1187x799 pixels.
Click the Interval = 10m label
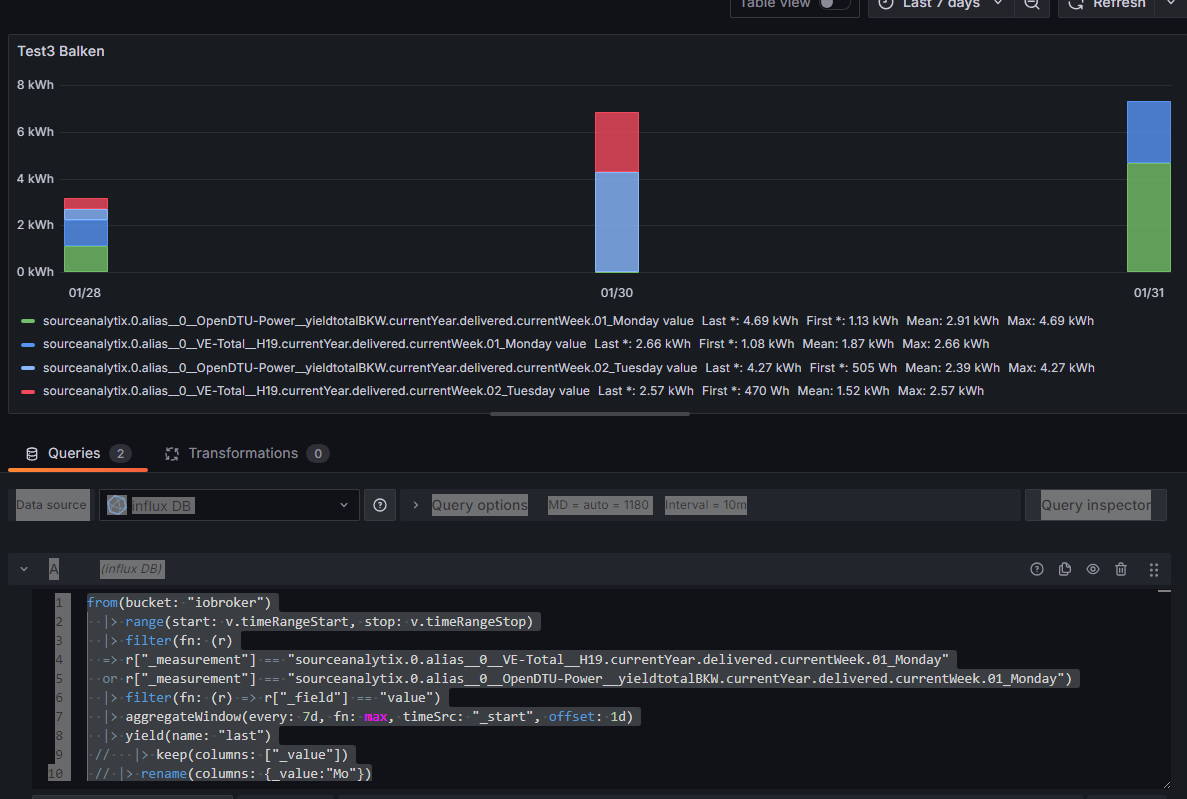[x=706, y=505]
